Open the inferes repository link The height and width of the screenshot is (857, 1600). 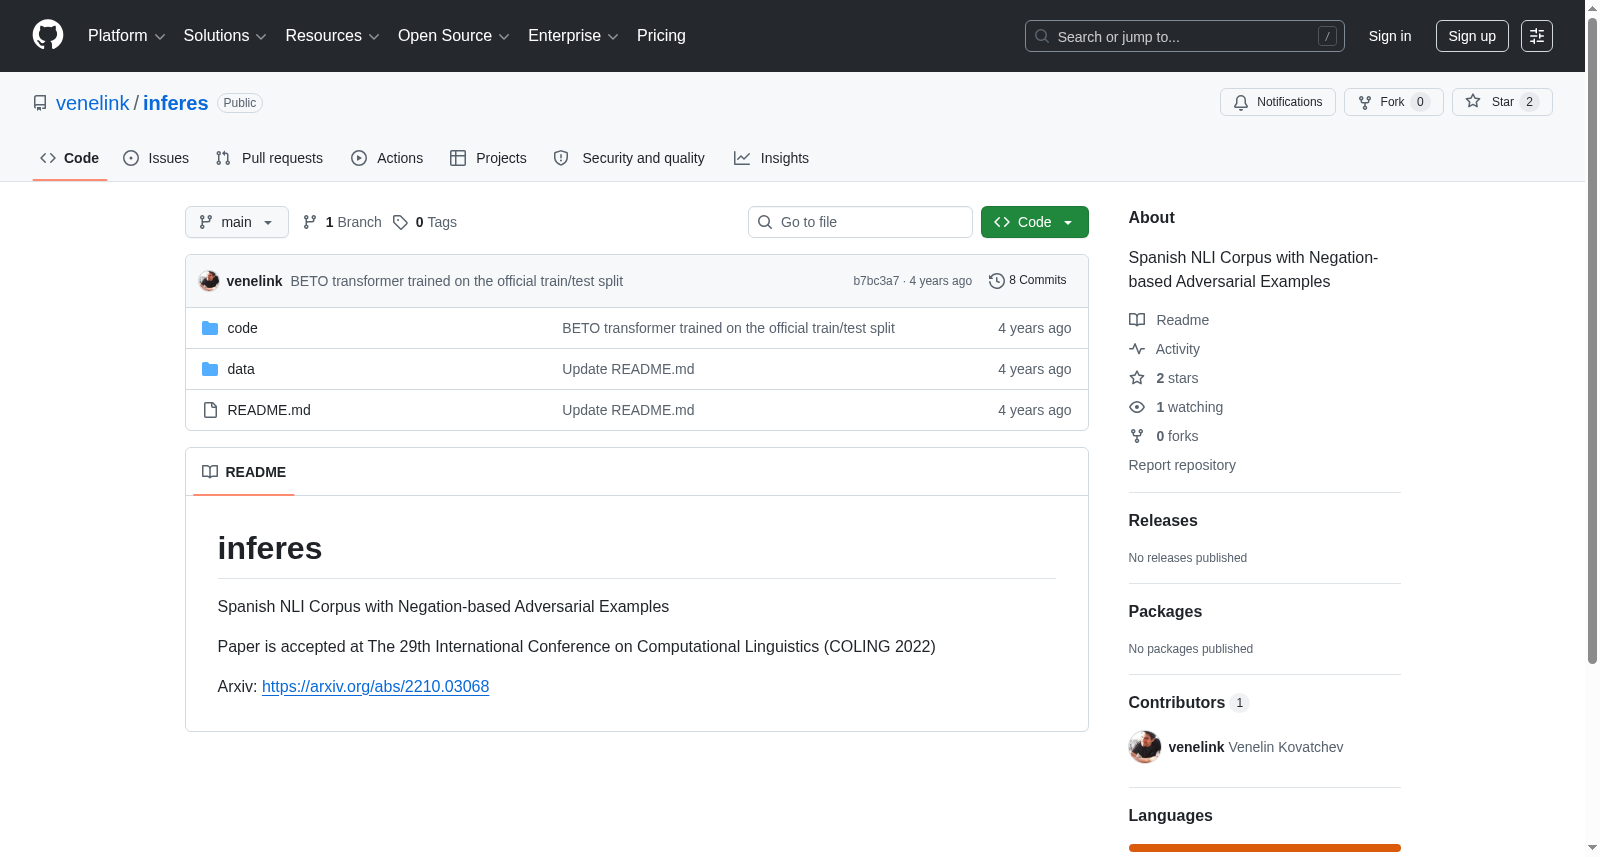(176, 103)
